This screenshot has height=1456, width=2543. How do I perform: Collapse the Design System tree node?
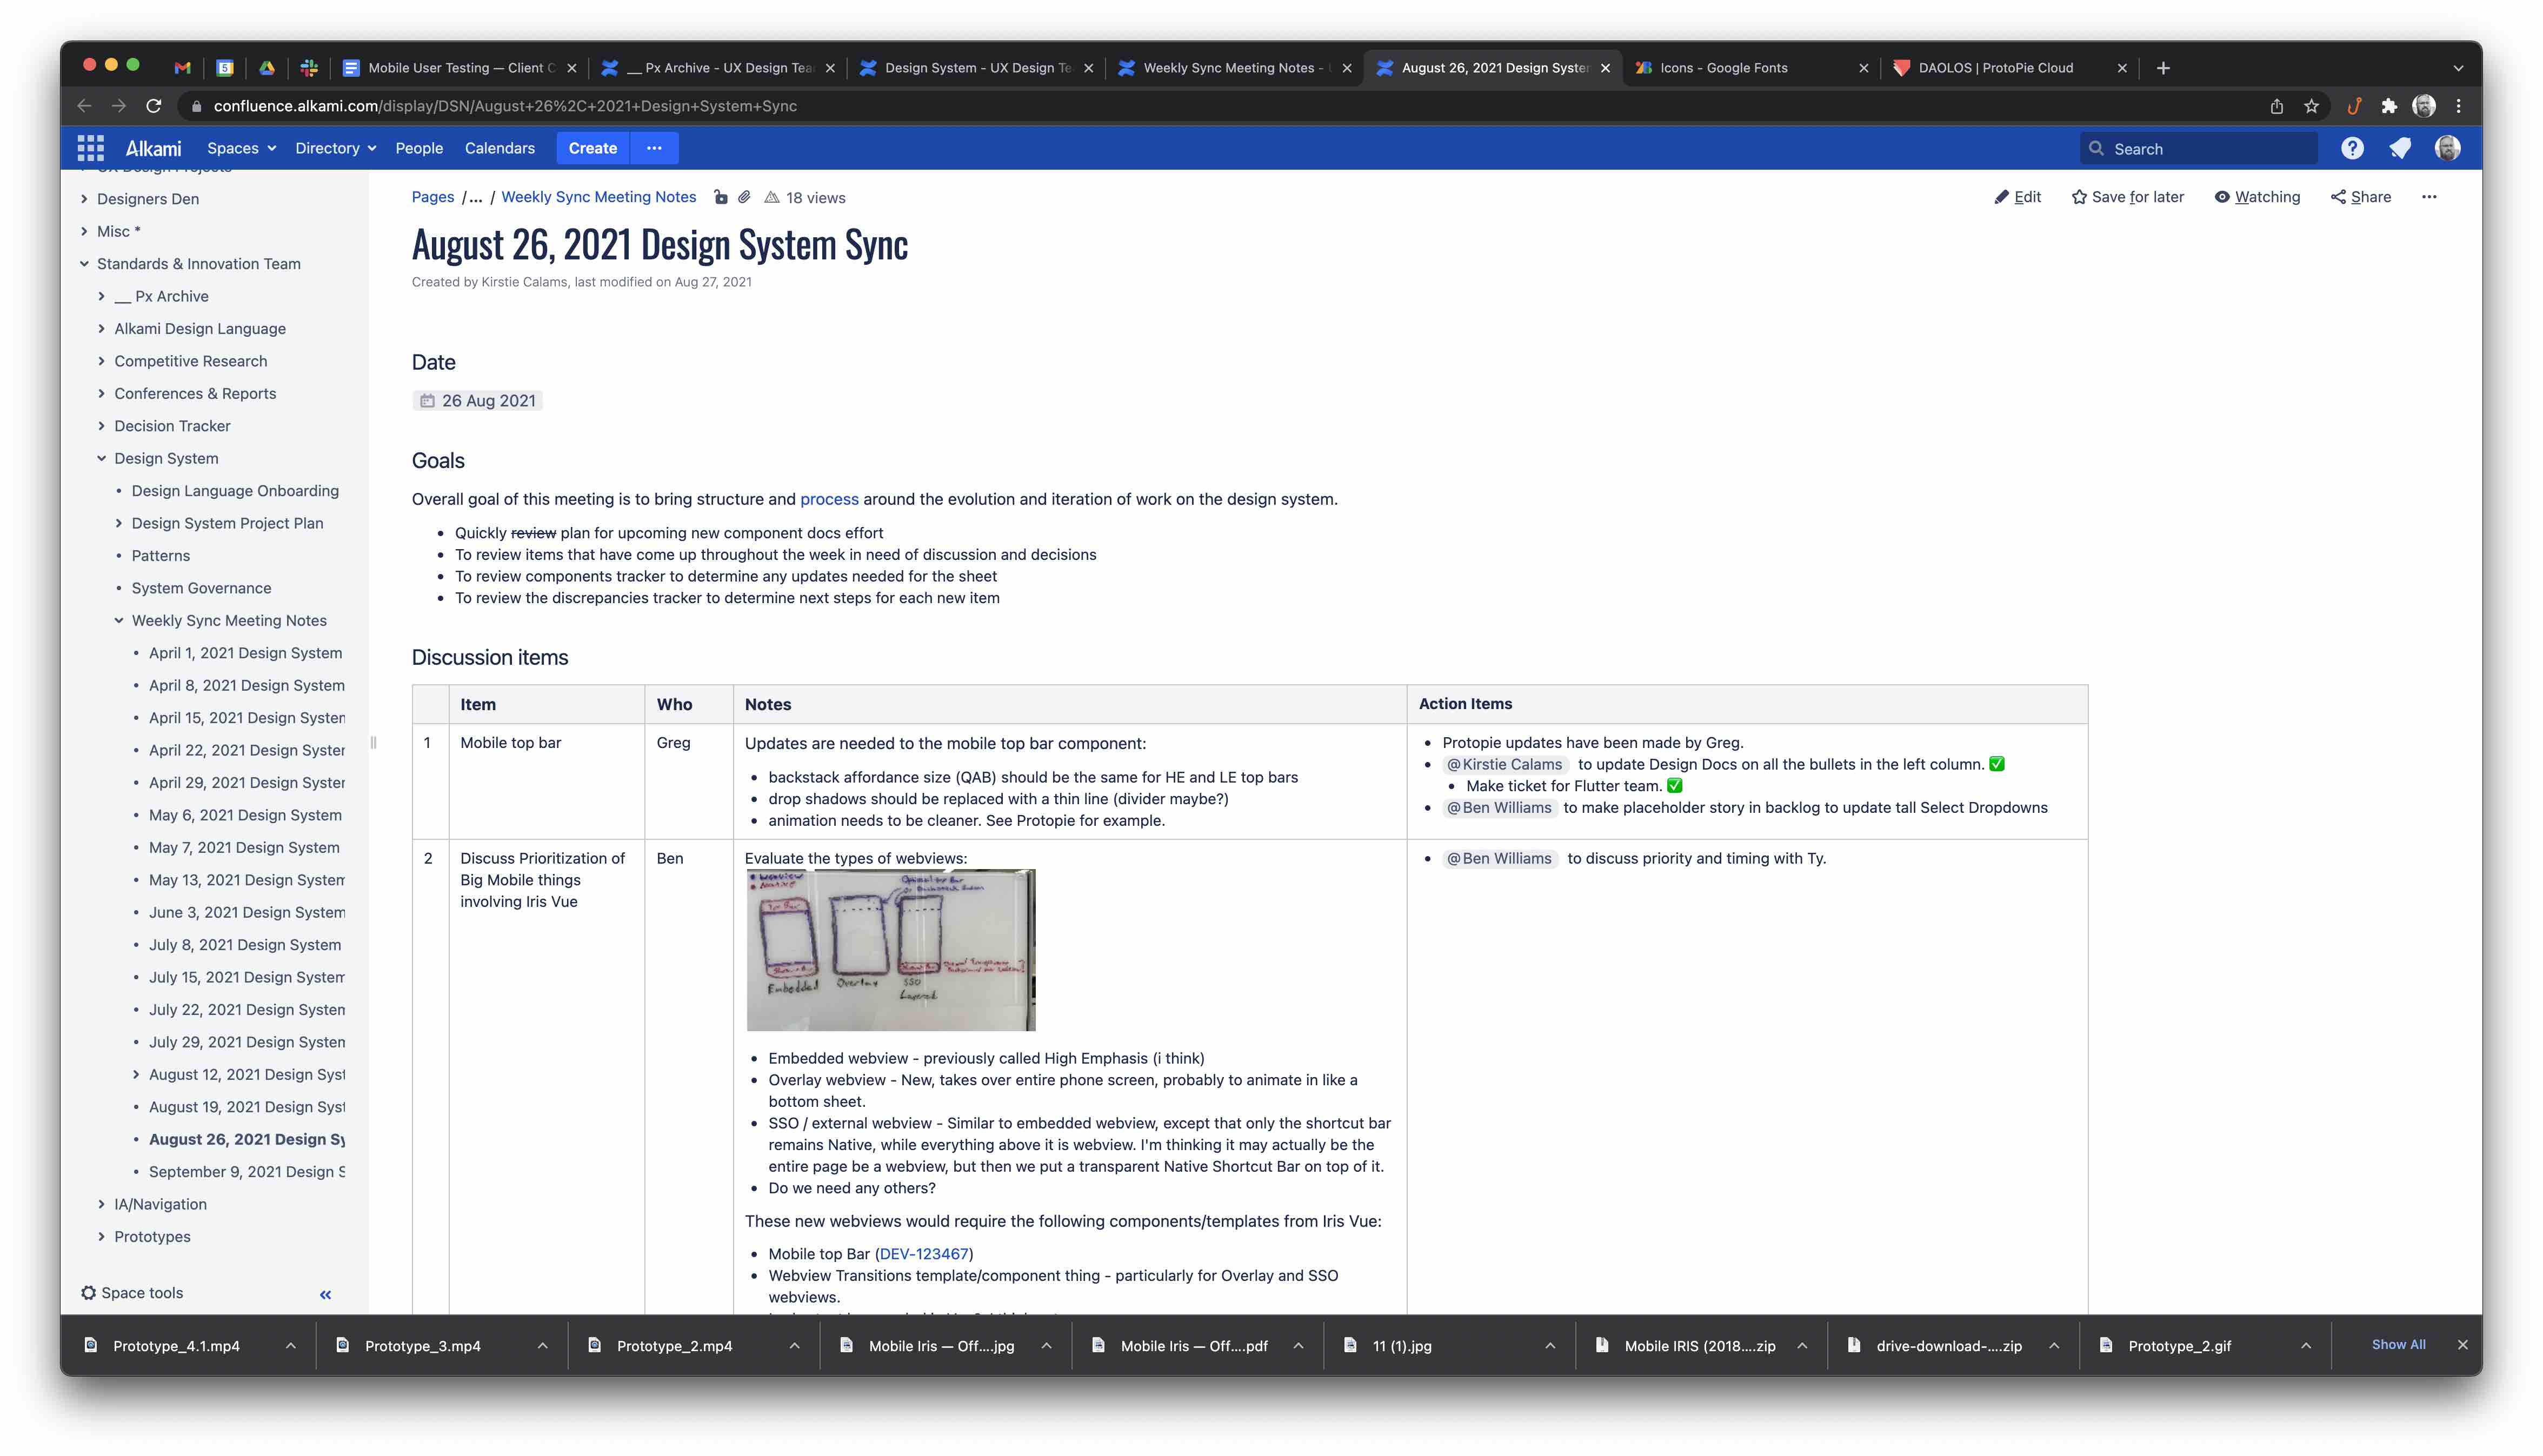coord(101,458)
